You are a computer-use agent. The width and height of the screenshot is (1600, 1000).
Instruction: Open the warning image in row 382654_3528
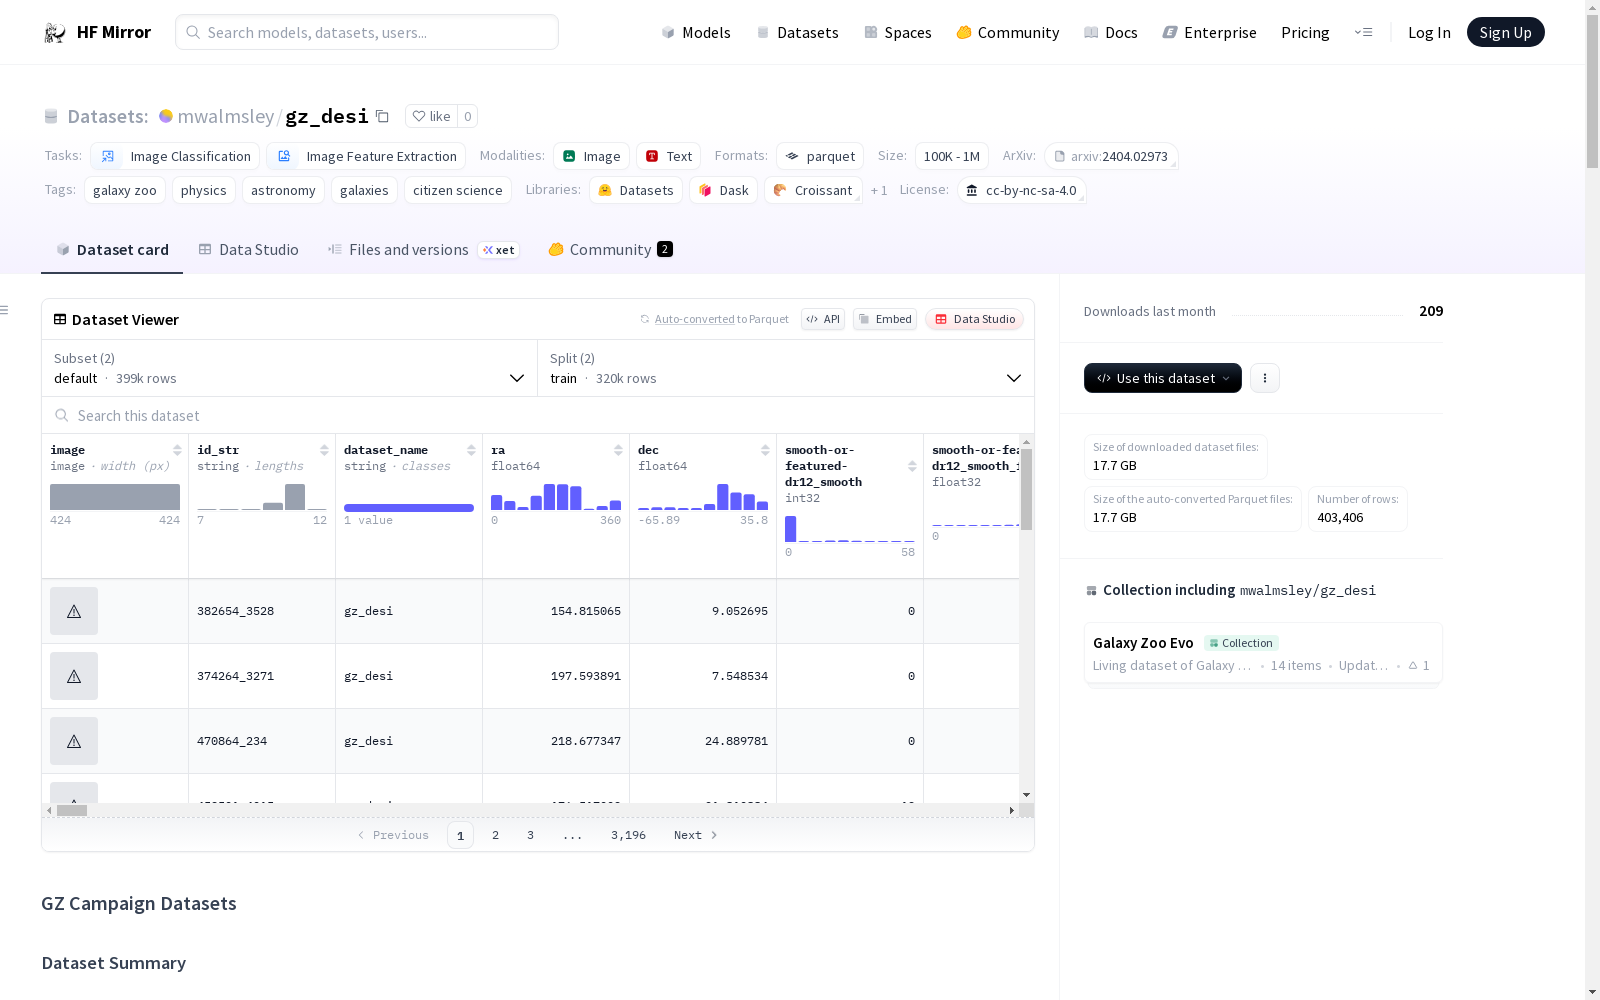click(x=74, y=611)
